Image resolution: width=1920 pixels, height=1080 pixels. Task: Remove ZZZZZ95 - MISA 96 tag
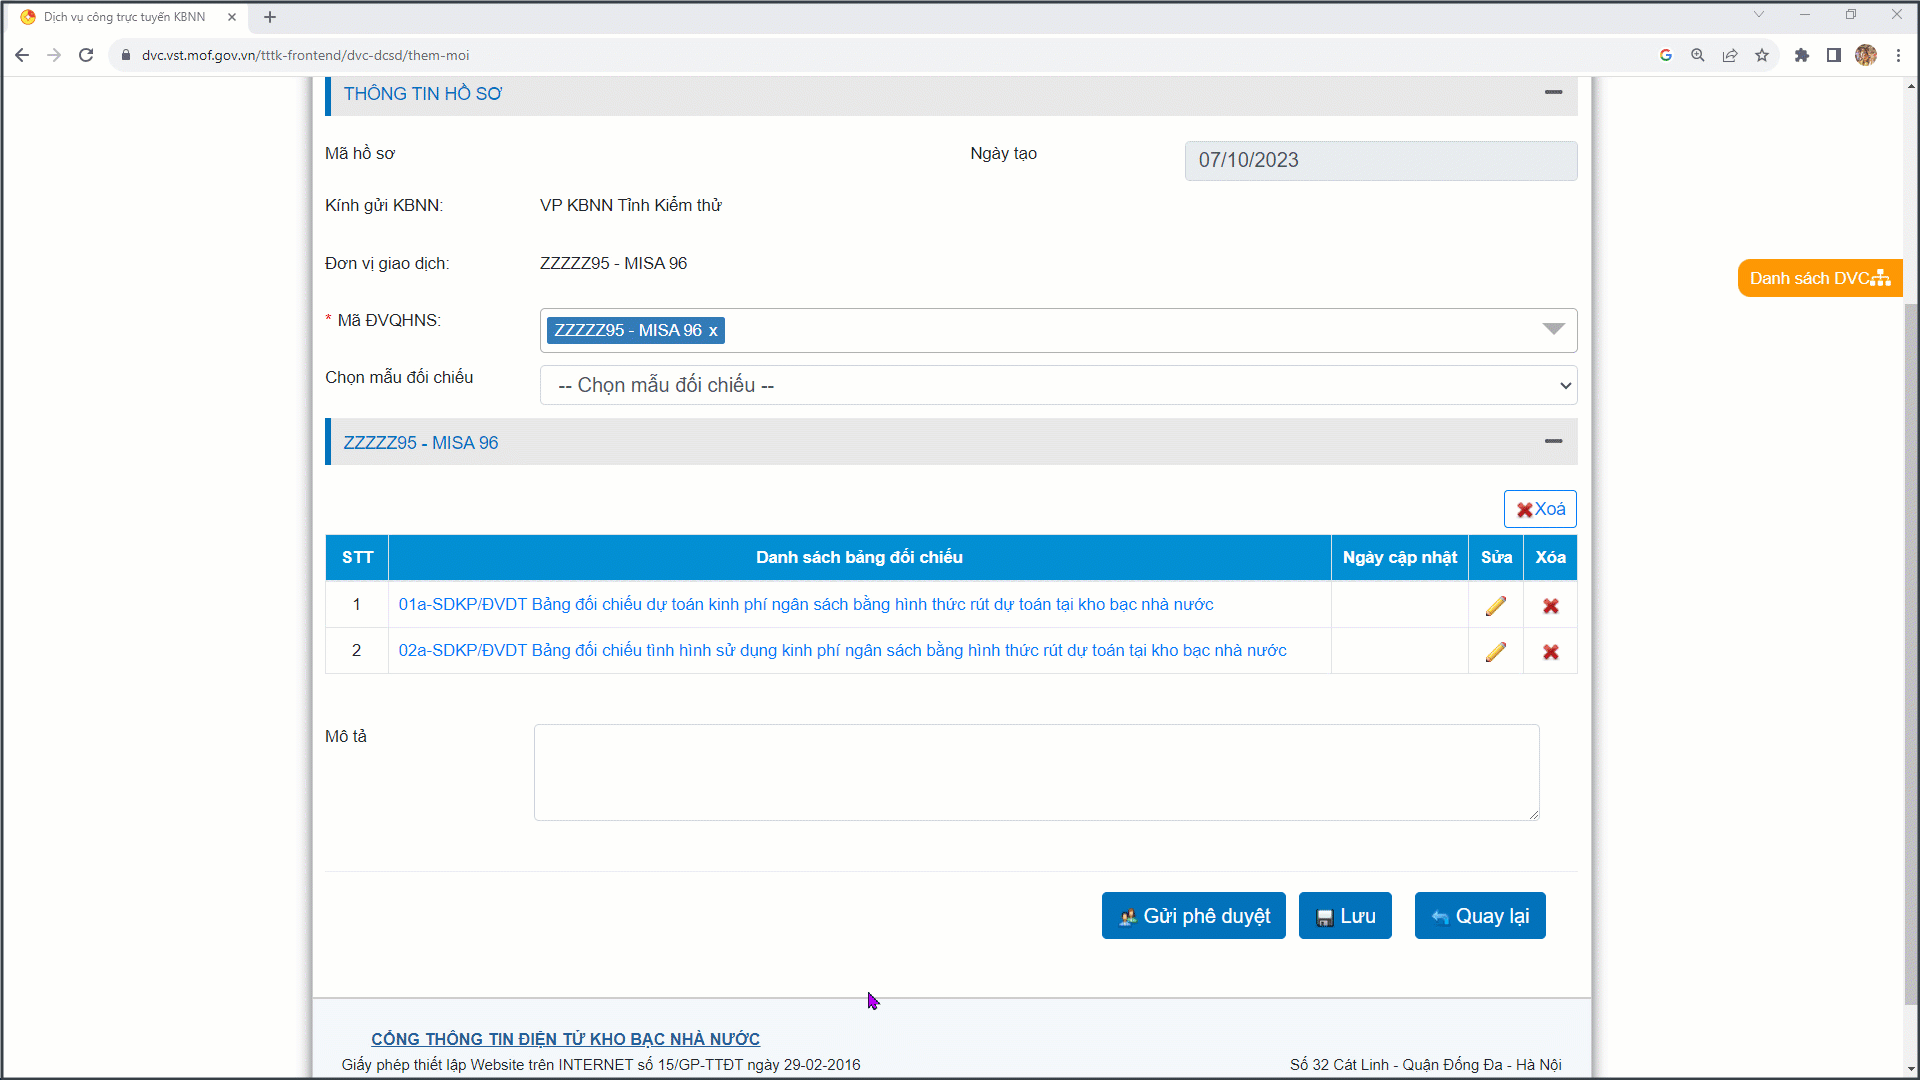coord(713,331)
